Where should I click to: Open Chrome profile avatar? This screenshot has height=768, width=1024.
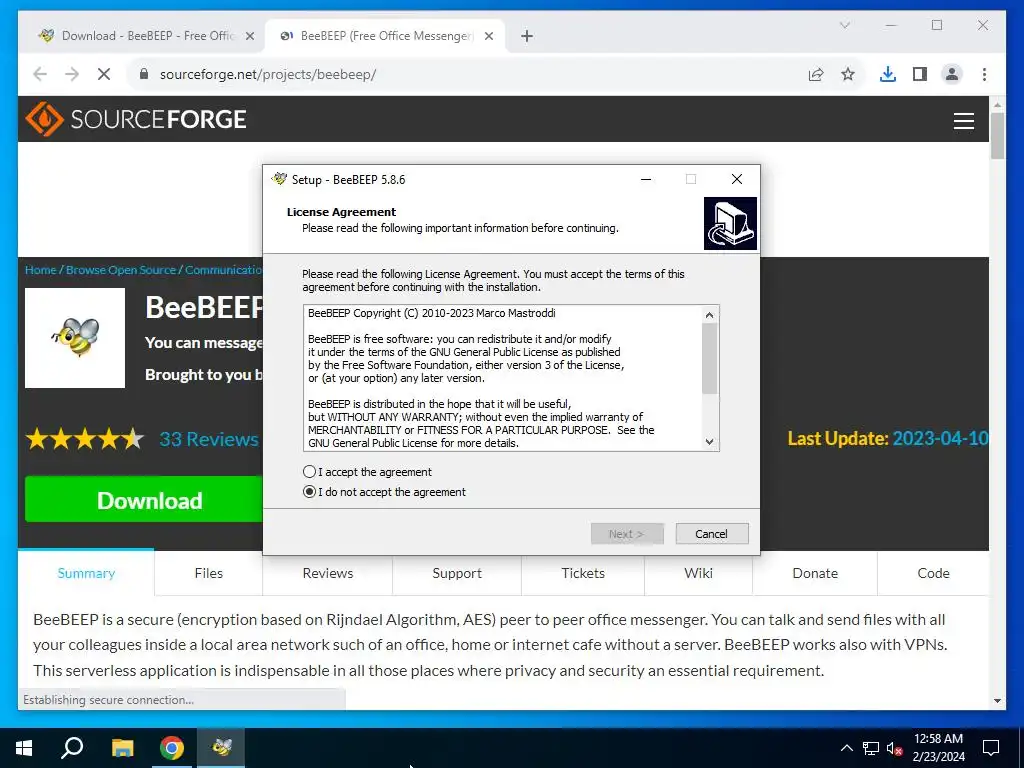pyautogui.click(x=952, y=74)
